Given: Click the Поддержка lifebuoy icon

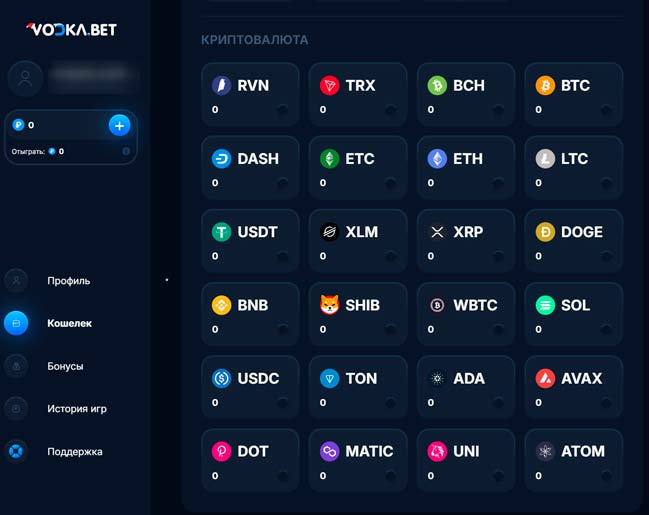Looking at the screenshot, I should [16, 451].
